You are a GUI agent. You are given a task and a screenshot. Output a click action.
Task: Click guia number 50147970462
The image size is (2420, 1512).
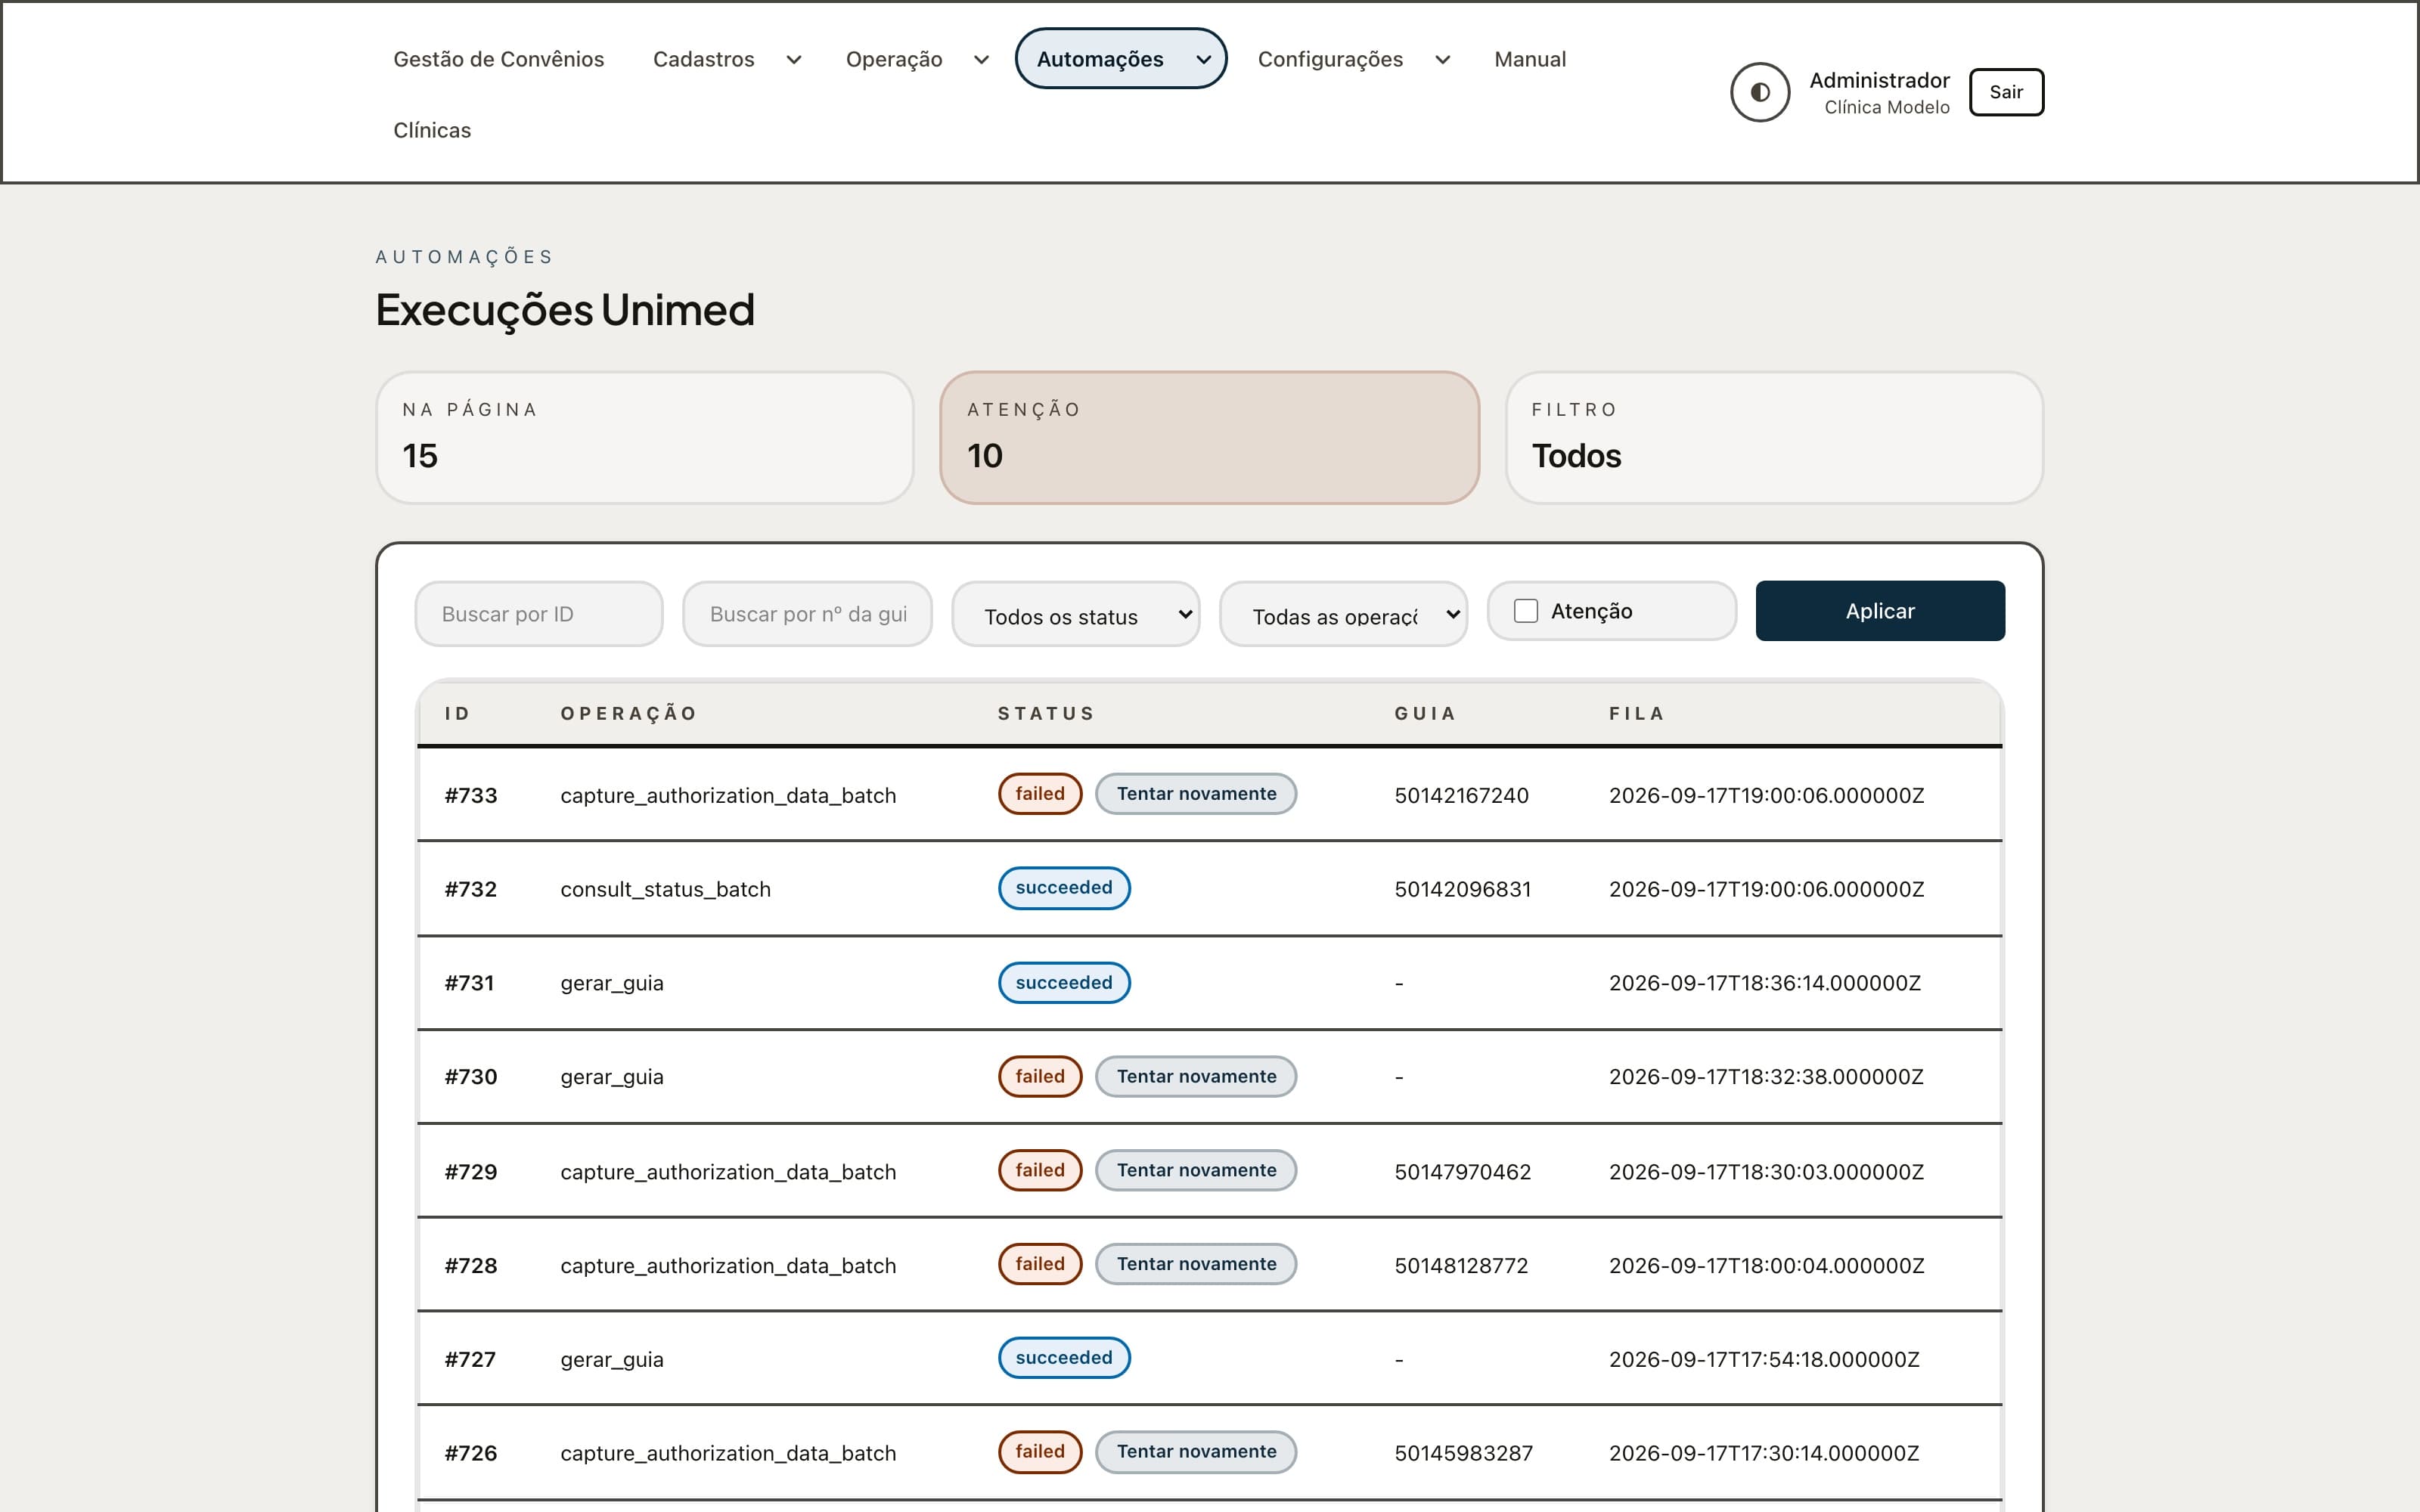(1462, 1172)
